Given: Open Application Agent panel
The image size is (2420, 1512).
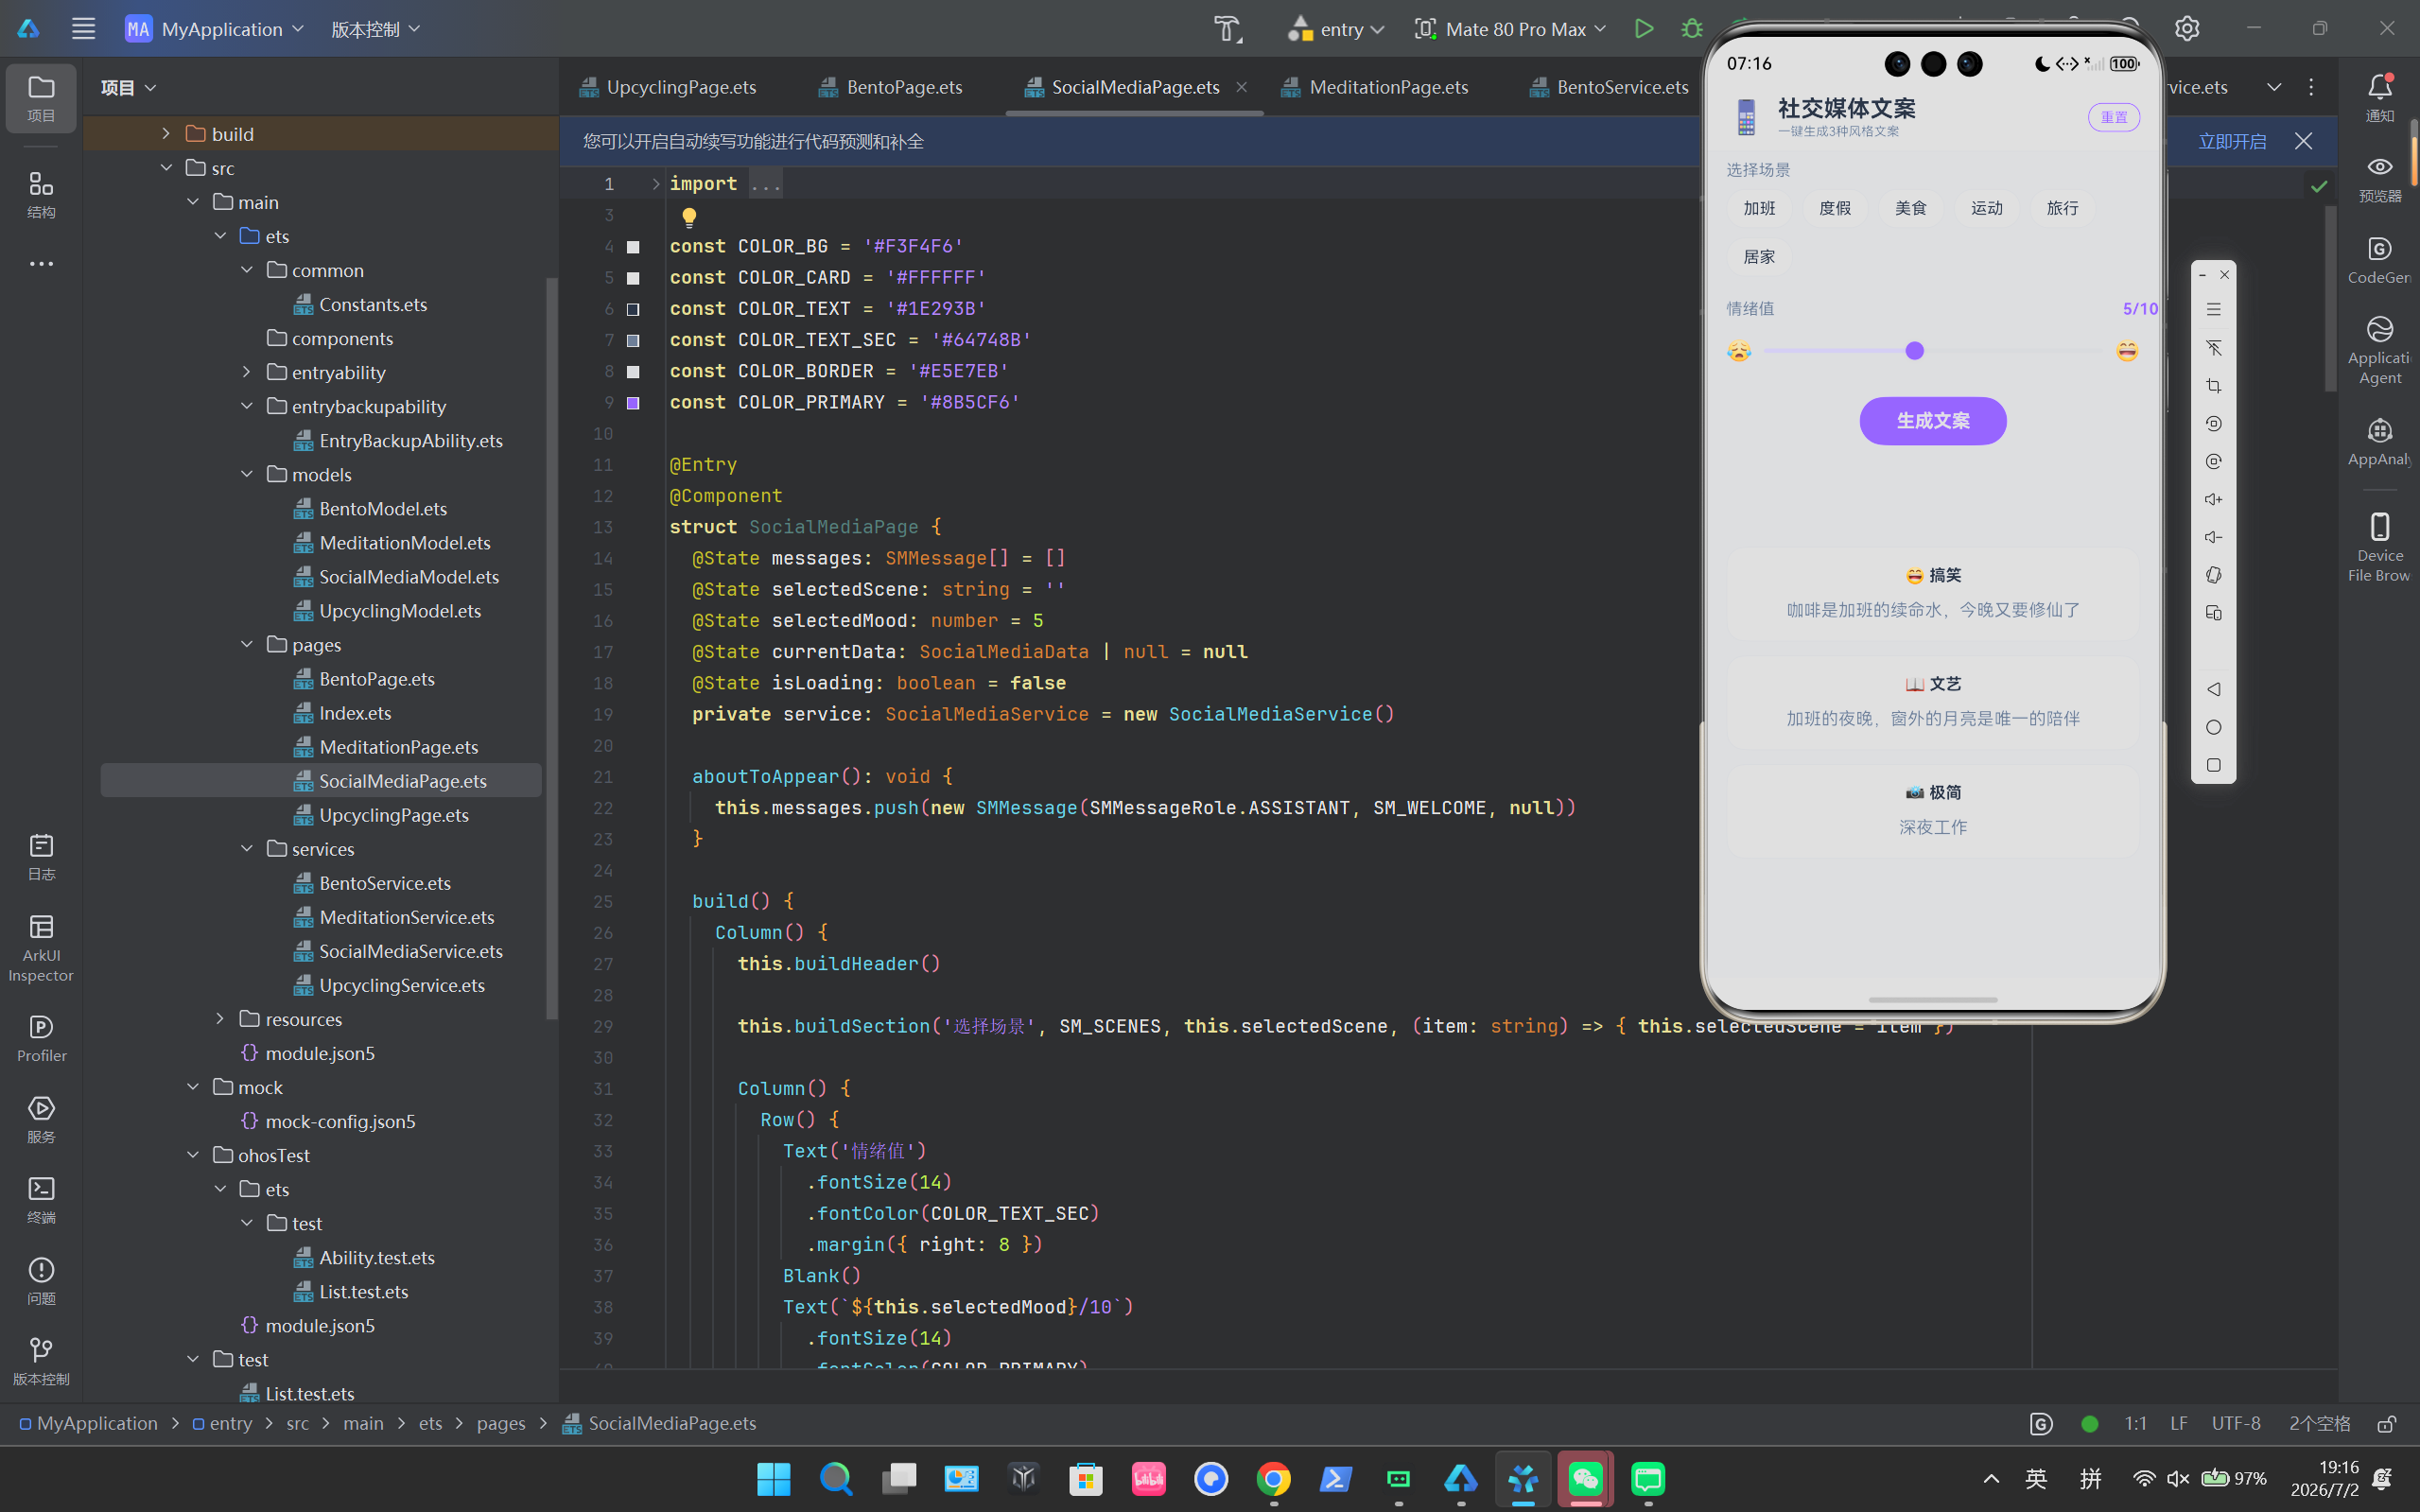Looking at the screenshot, I should click(x=2379, y=350).
